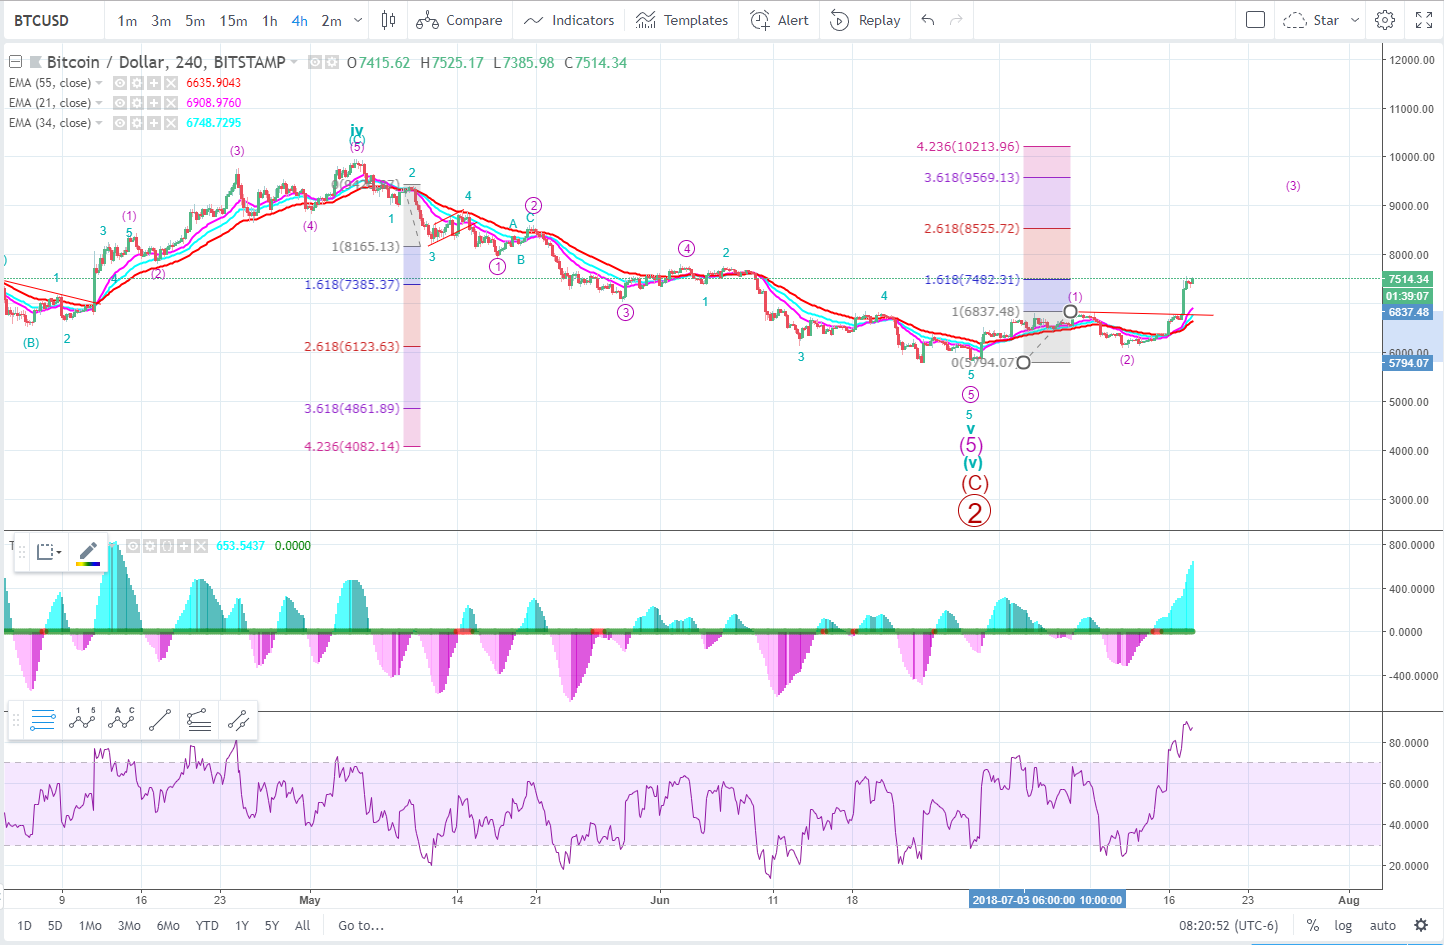Create a new Alert
The height and width of the screenshot is (945, 1444).
pos(780,20)
